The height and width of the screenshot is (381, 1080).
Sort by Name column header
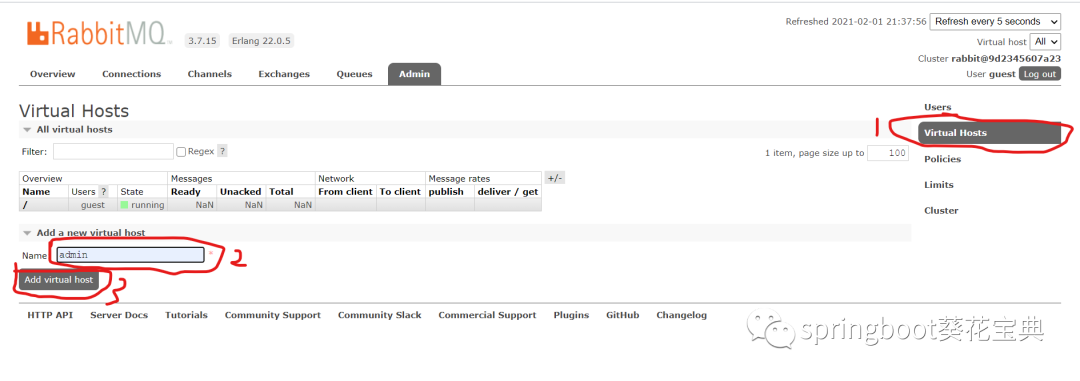click(36, 192)
